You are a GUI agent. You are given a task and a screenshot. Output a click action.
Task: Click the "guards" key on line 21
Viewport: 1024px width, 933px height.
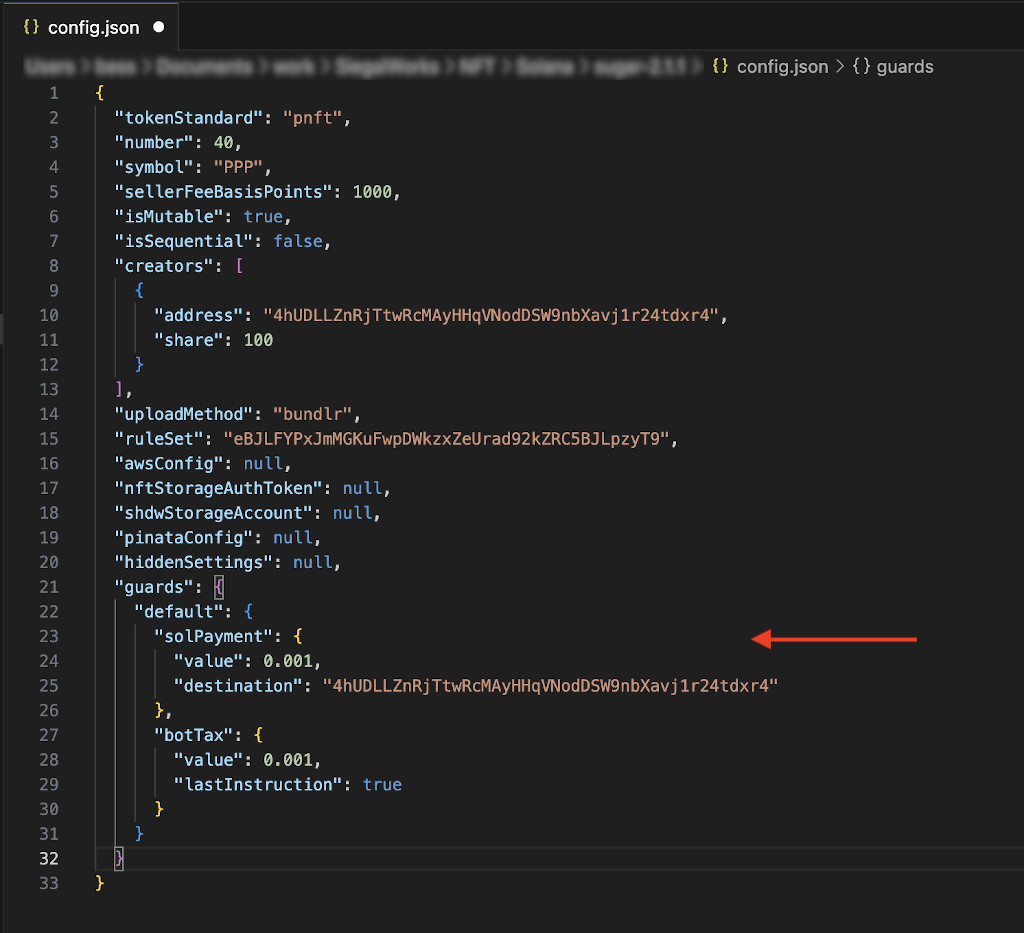[x=154, y=588]
